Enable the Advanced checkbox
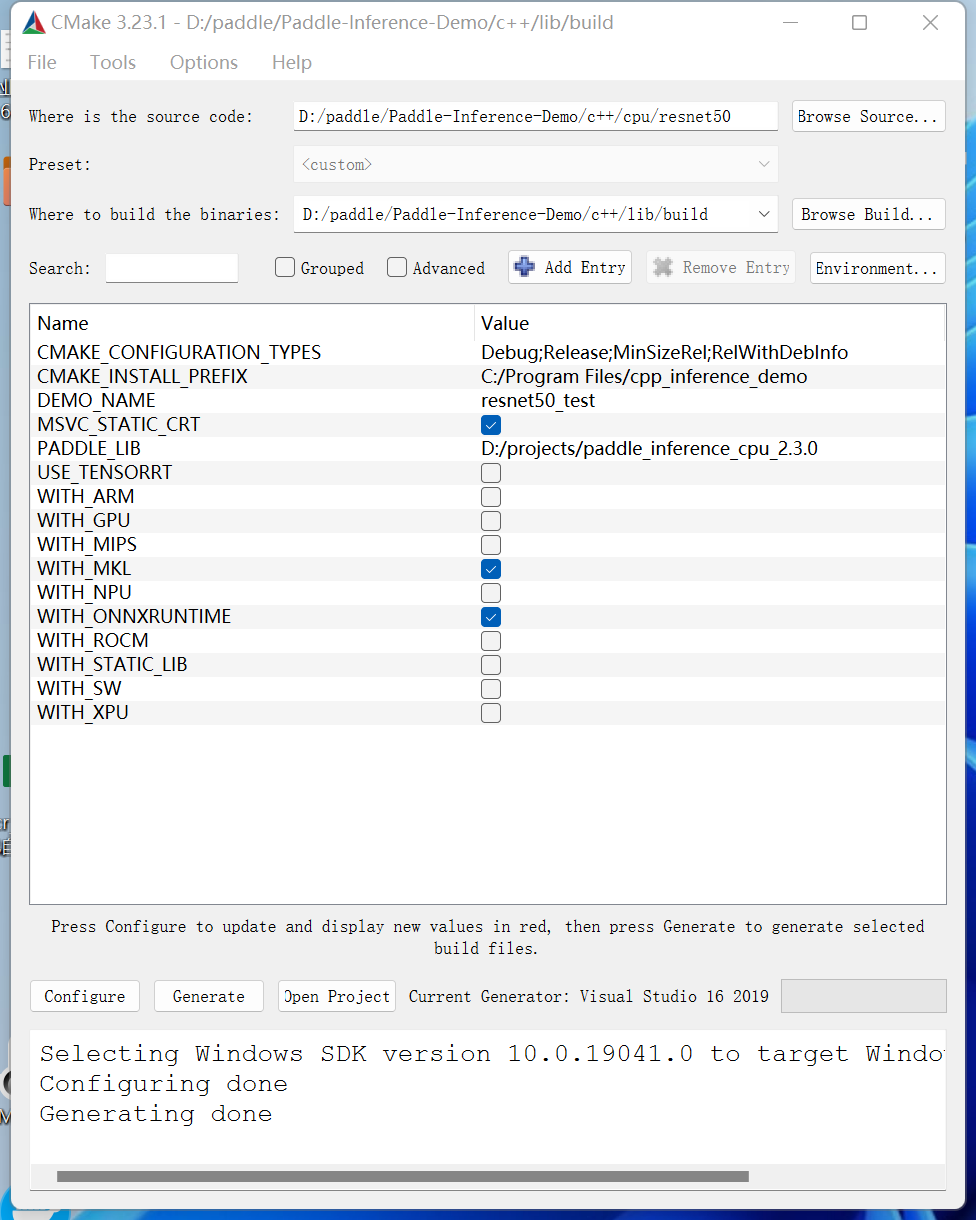The width and height of the screenshot is (976, 1220). 397,267
